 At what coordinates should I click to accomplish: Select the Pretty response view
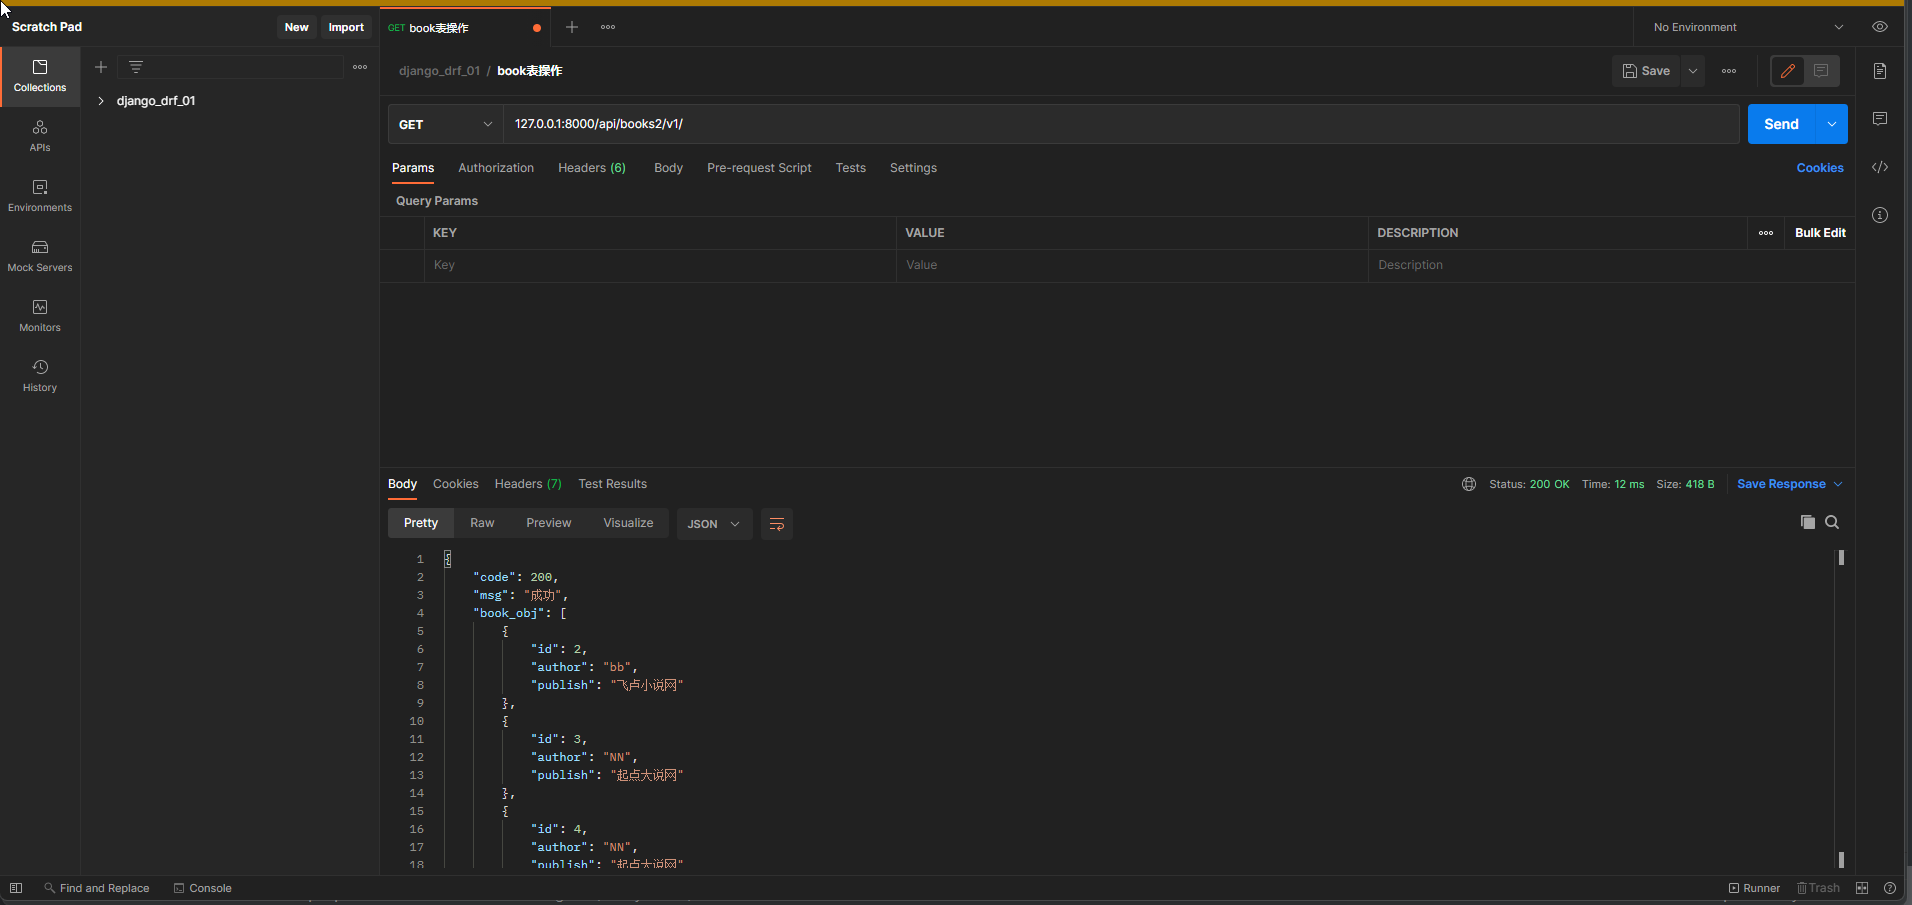(x=421, y=523)
